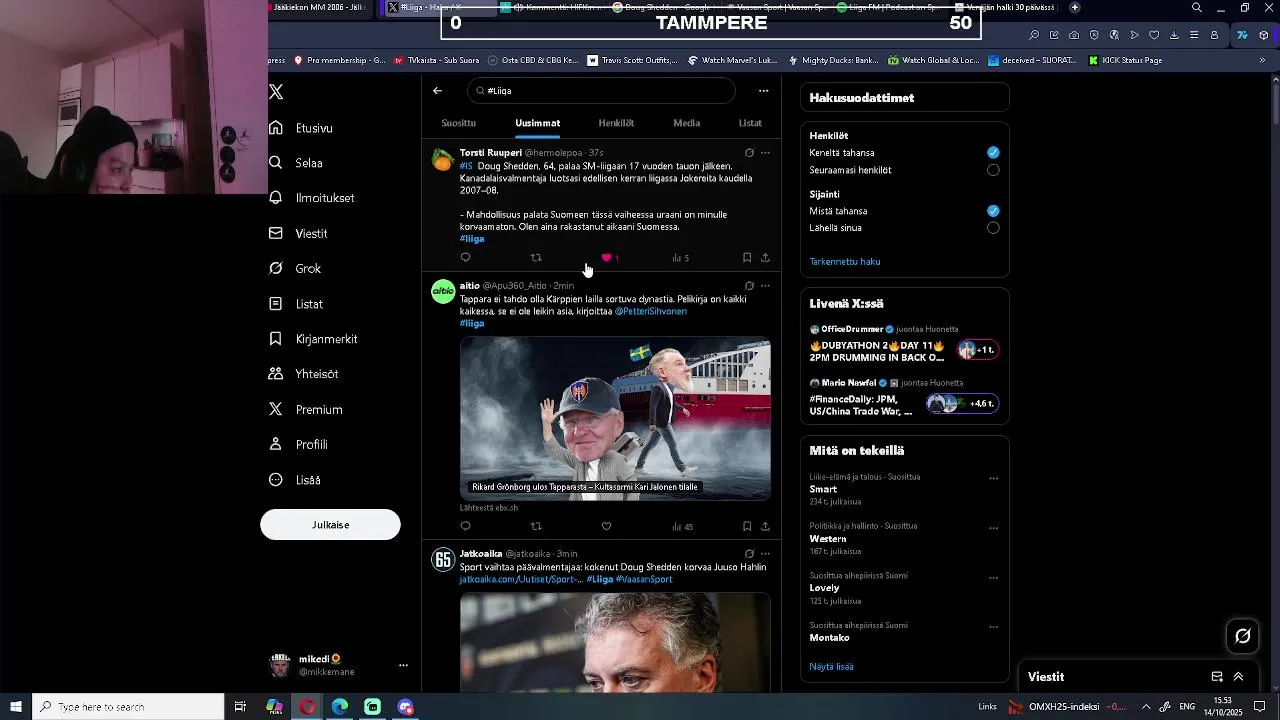Open account menu dots next to mikedi
The height and width of the screenshot is (720, 1280).
(x=403, y=665)
